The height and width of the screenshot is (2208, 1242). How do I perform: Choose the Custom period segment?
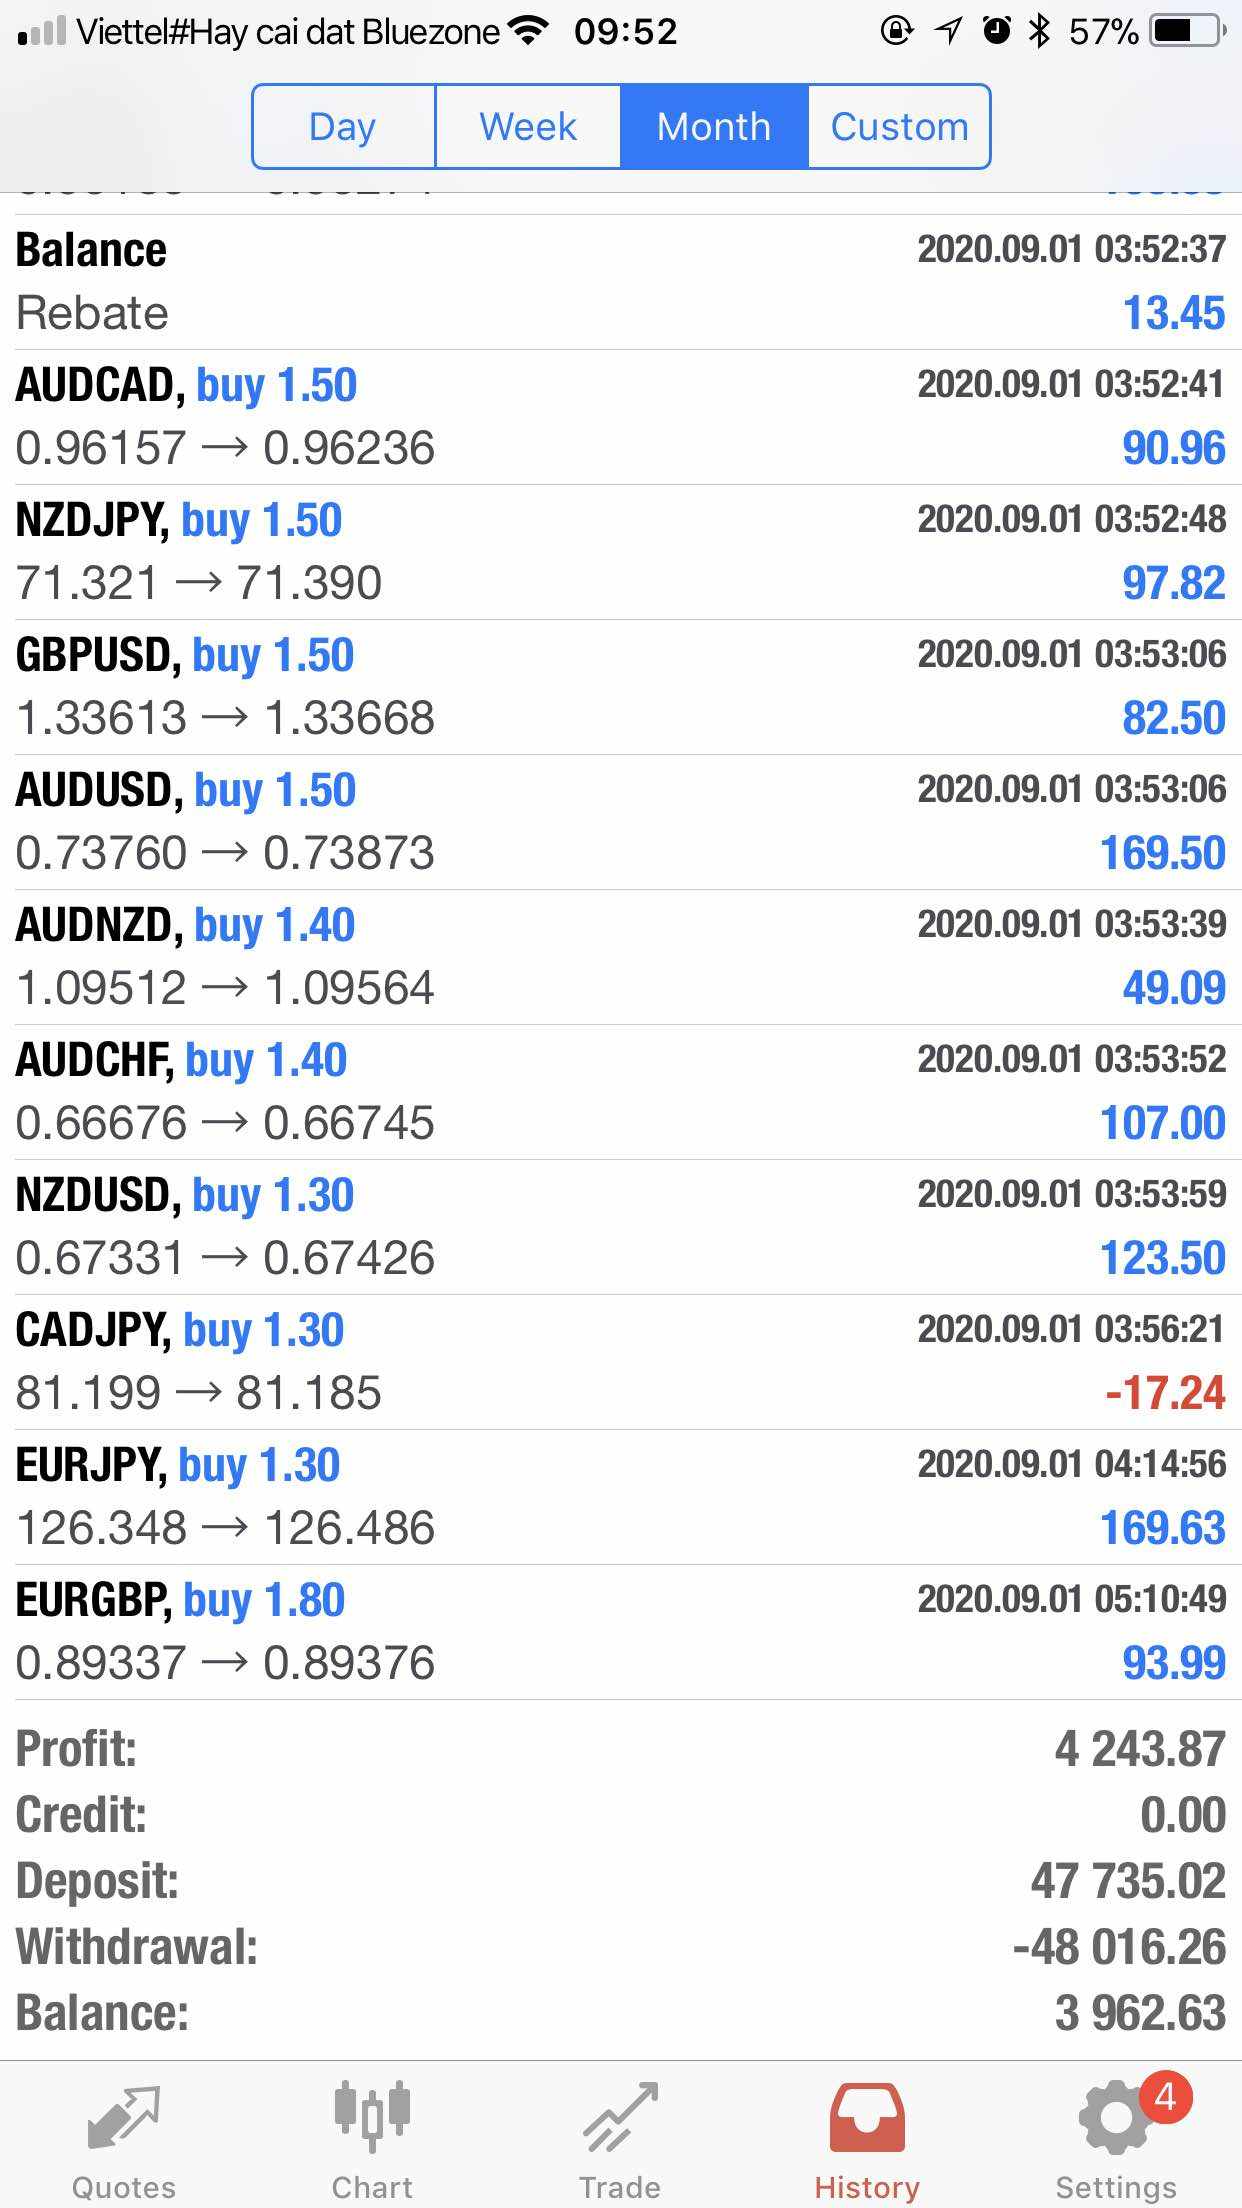tap(899, 127)
